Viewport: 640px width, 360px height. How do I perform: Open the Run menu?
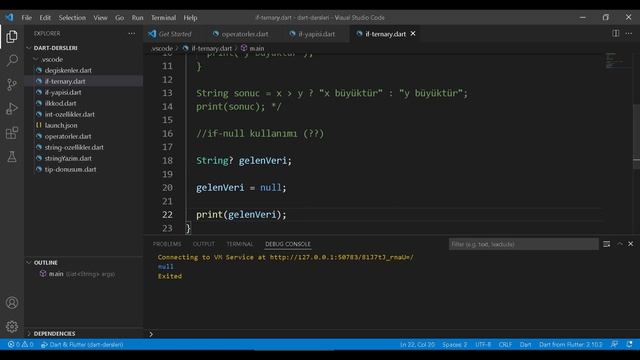click(x=138, y=18)
